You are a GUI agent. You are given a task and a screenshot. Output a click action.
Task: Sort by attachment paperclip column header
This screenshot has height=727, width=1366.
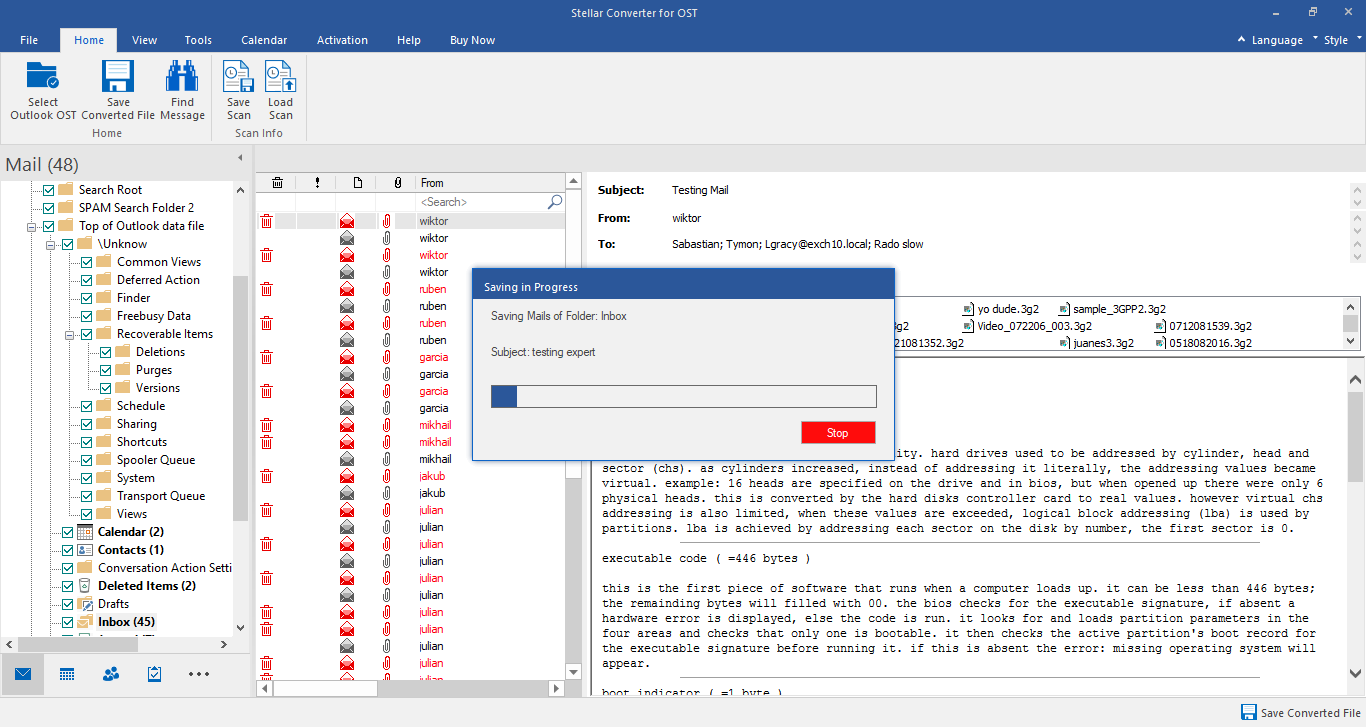(x=397, y=183)
